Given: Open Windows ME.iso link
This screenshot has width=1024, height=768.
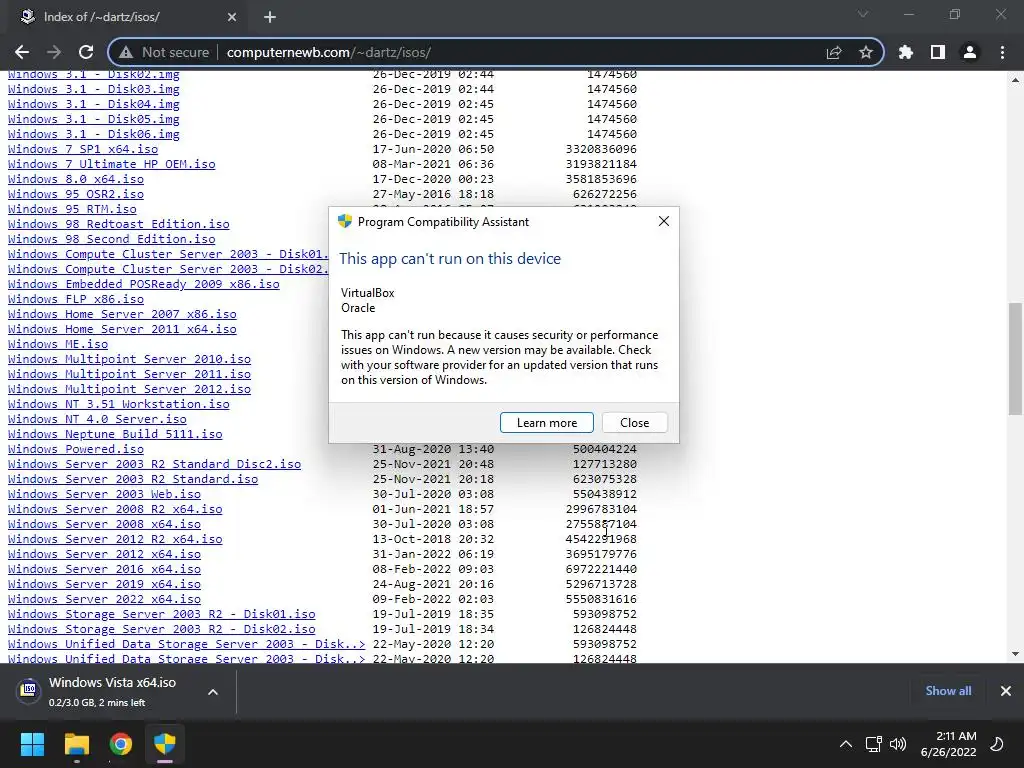Looking at the screenshot, I should 58,344.
